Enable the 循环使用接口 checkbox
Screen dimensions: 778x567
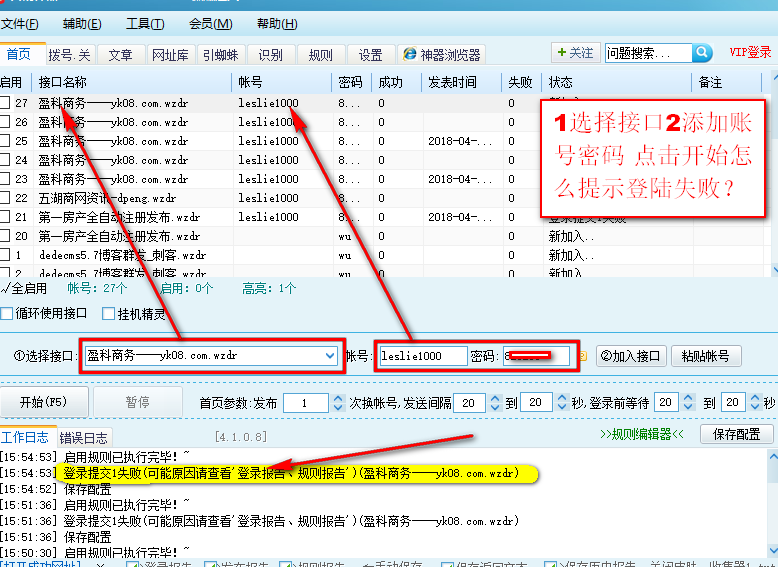pos(7,314)
